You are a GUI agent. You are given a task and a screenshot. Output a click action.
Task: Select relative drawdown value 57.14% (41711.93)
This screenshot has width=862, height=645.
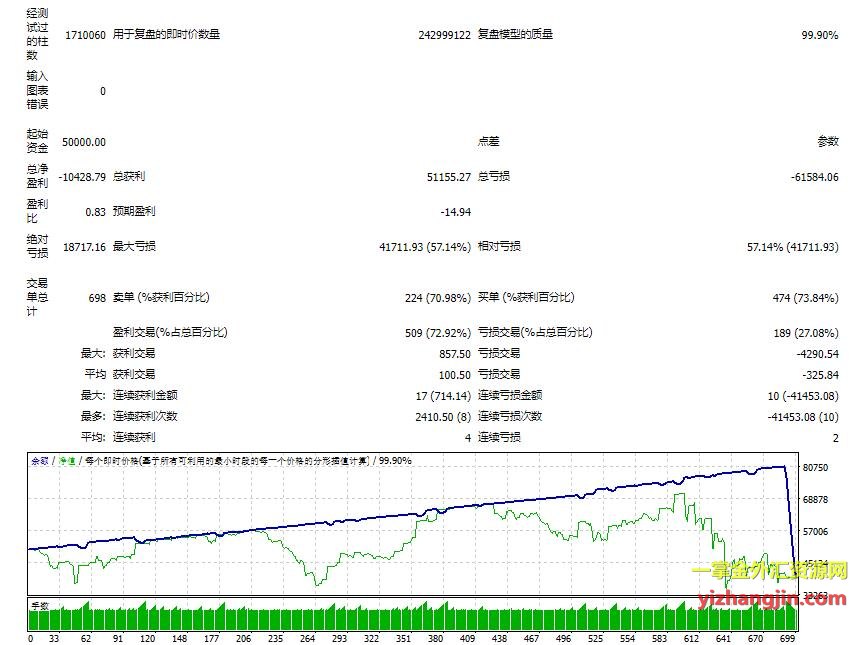click(x=793, y=247)
